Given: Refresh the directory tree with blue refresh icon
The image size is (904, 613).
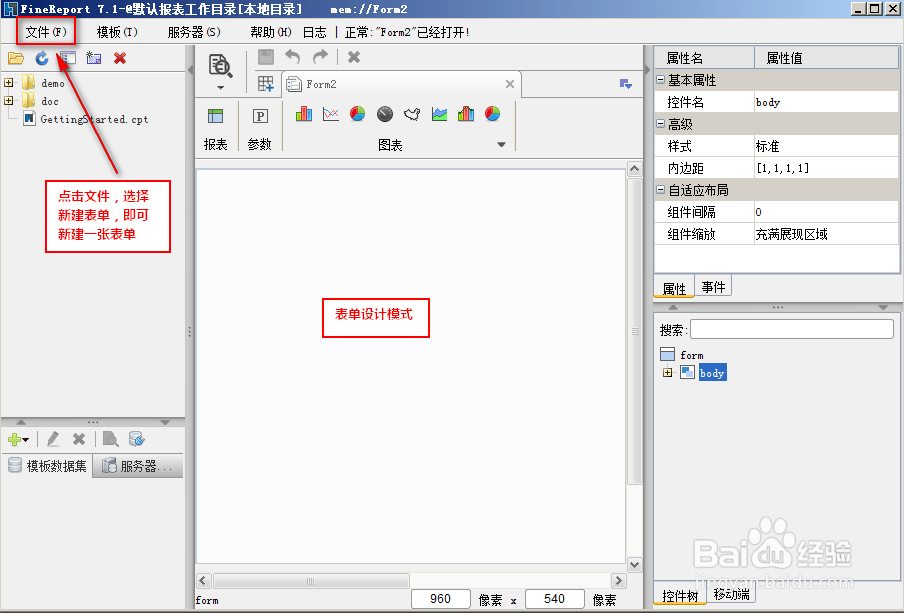Looking at the screenshot, I should 40,58.
